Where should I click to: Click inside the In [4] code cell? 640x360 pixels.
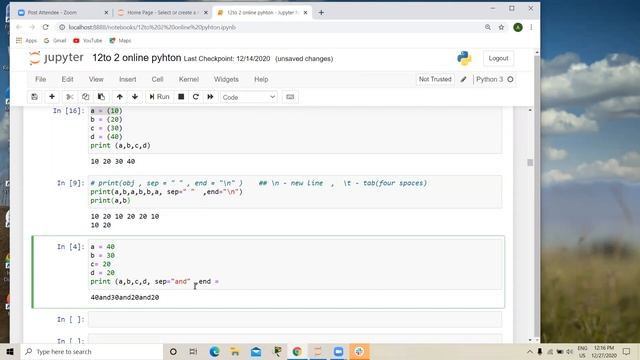tap(295, 264)
